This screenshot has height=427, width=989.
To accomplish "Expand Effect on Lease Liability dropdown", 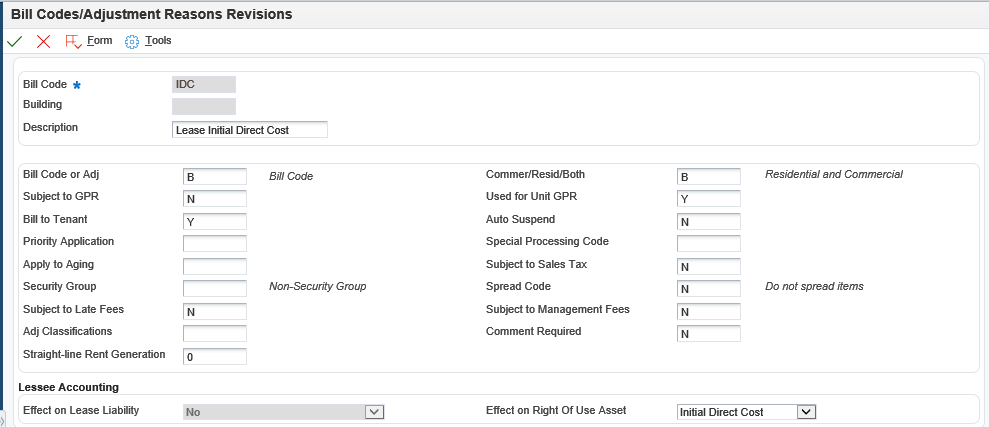I will 374,412.
